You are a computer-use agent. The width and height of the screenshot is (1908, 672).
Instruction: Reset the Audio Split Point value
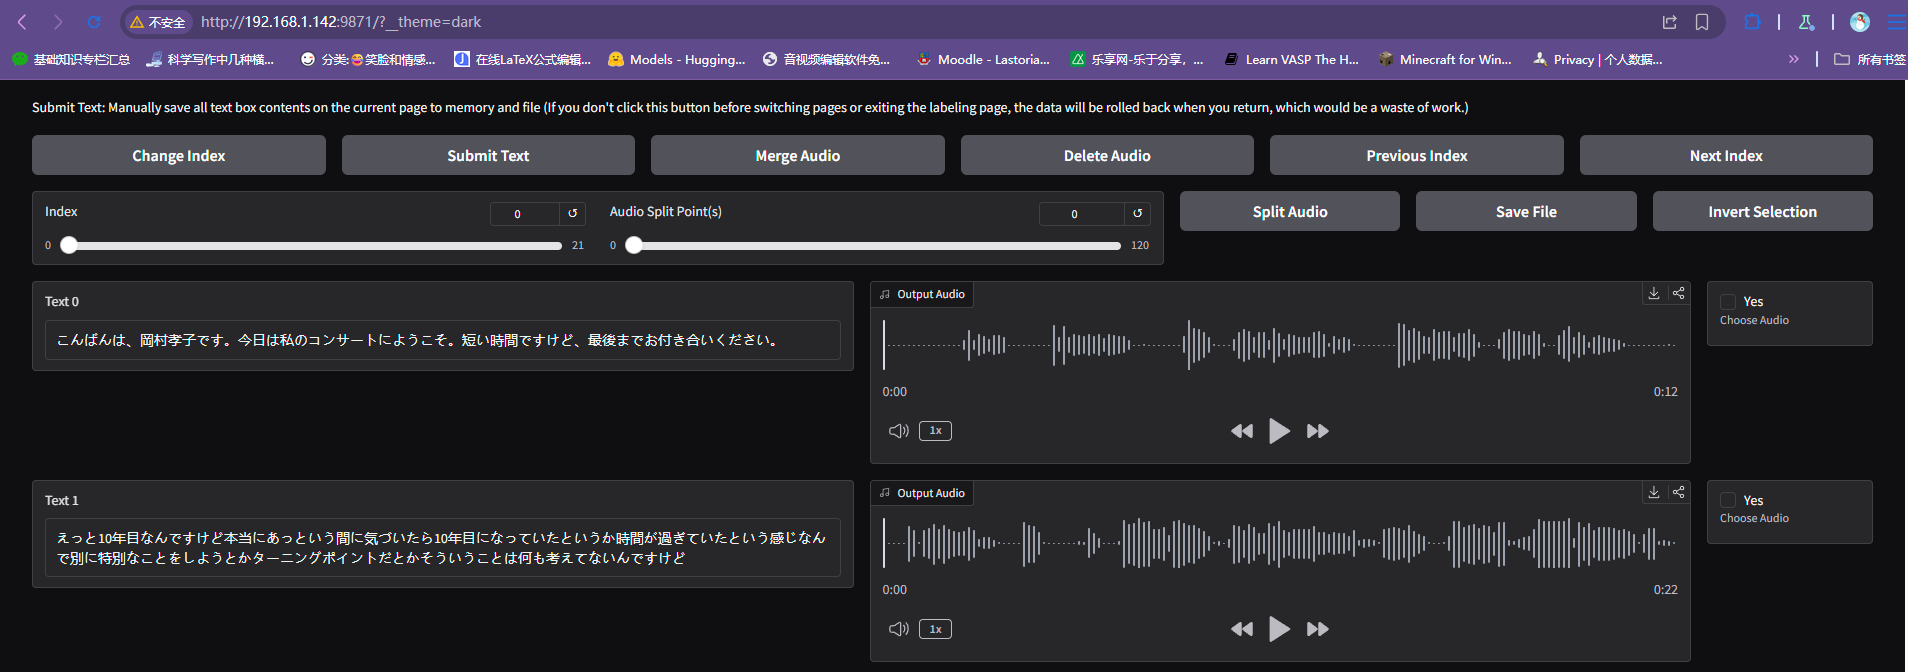tap(1138, 213)
